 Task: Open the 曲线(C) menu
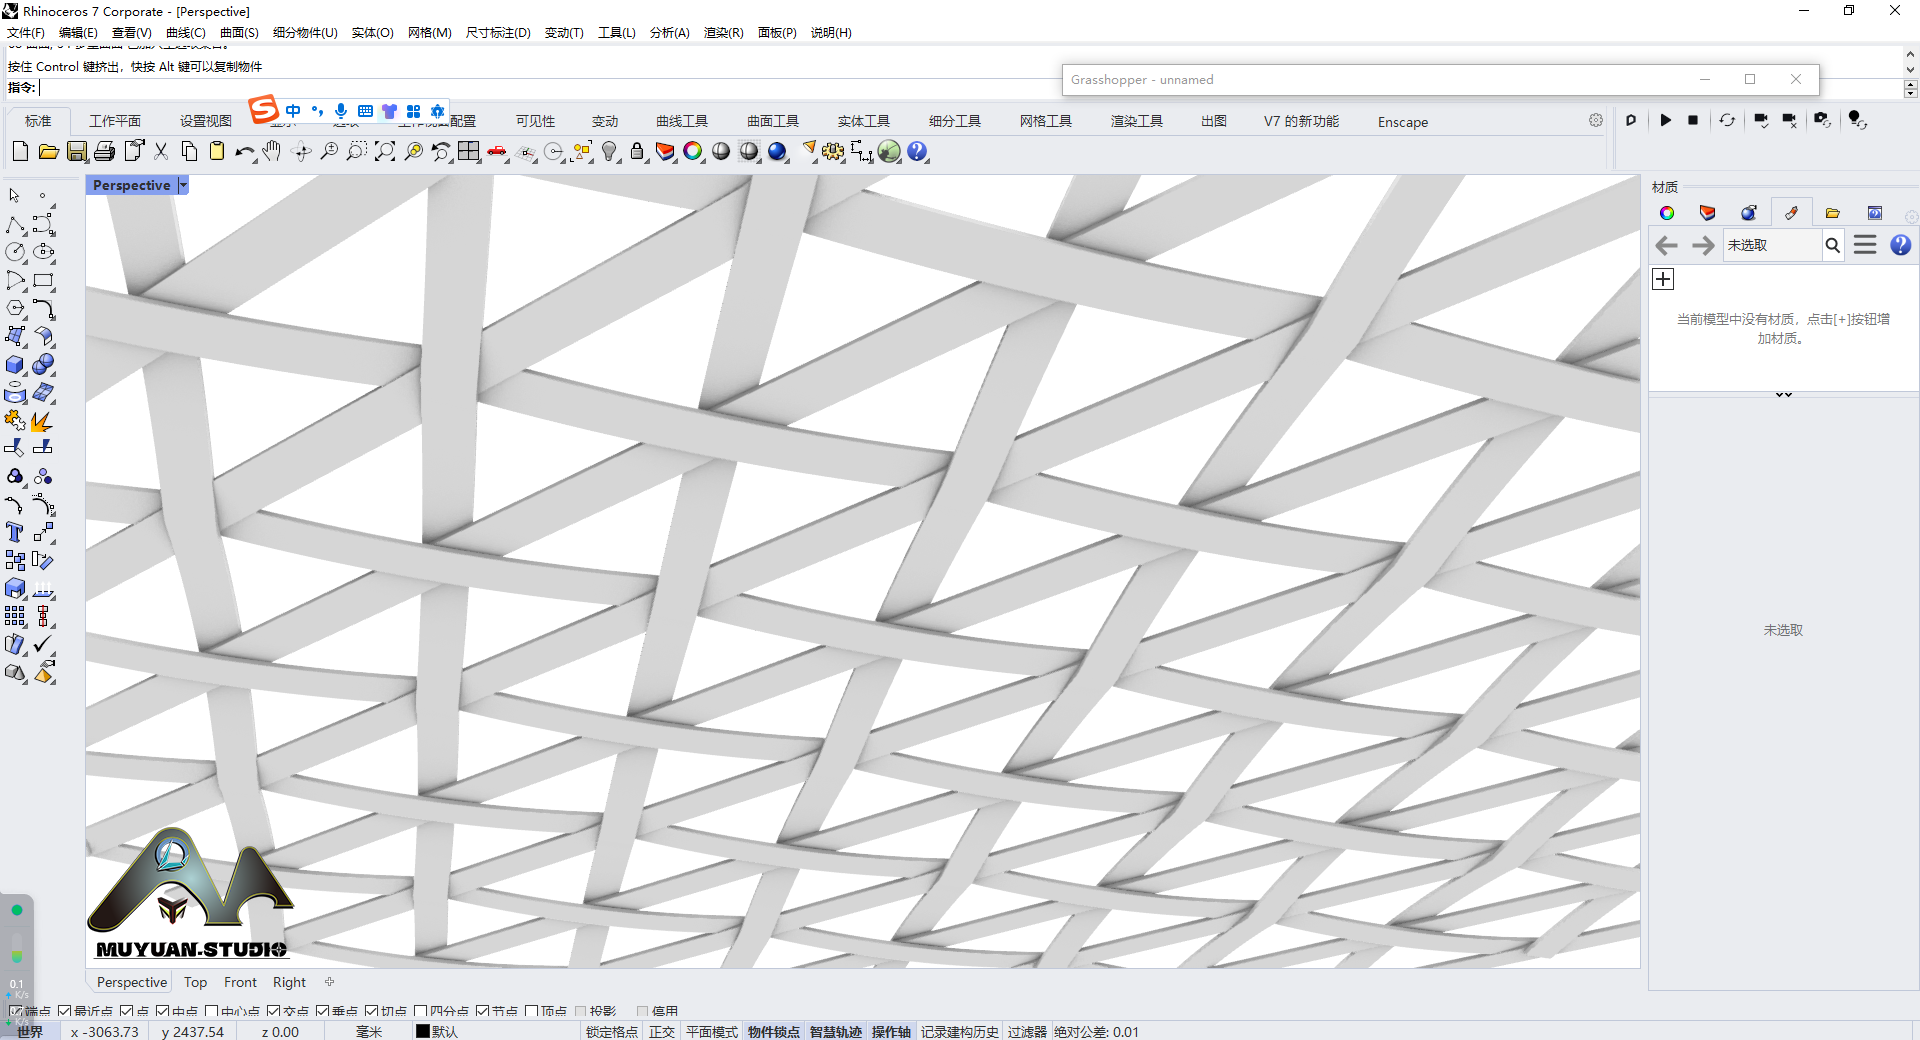(186, 32)
